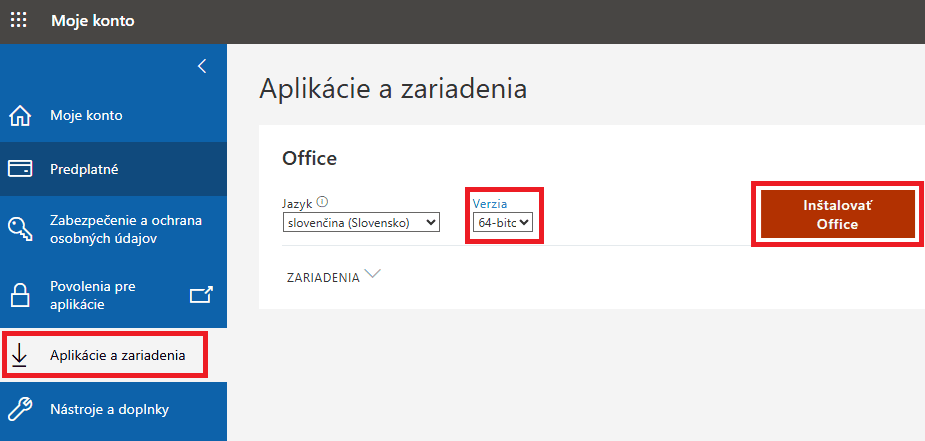
Task: Open the Jazyk language dropdown
Action: [361, 222]
